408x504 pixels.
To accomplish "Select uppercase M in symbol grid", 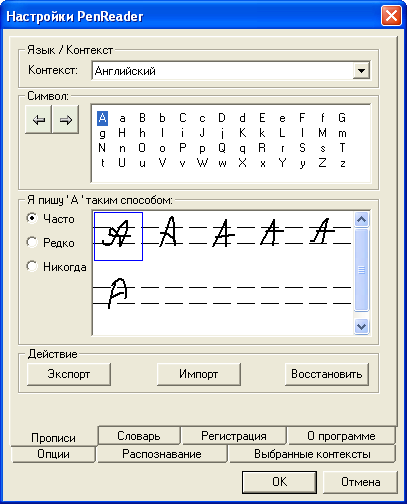I will click(x=322, y=133).
